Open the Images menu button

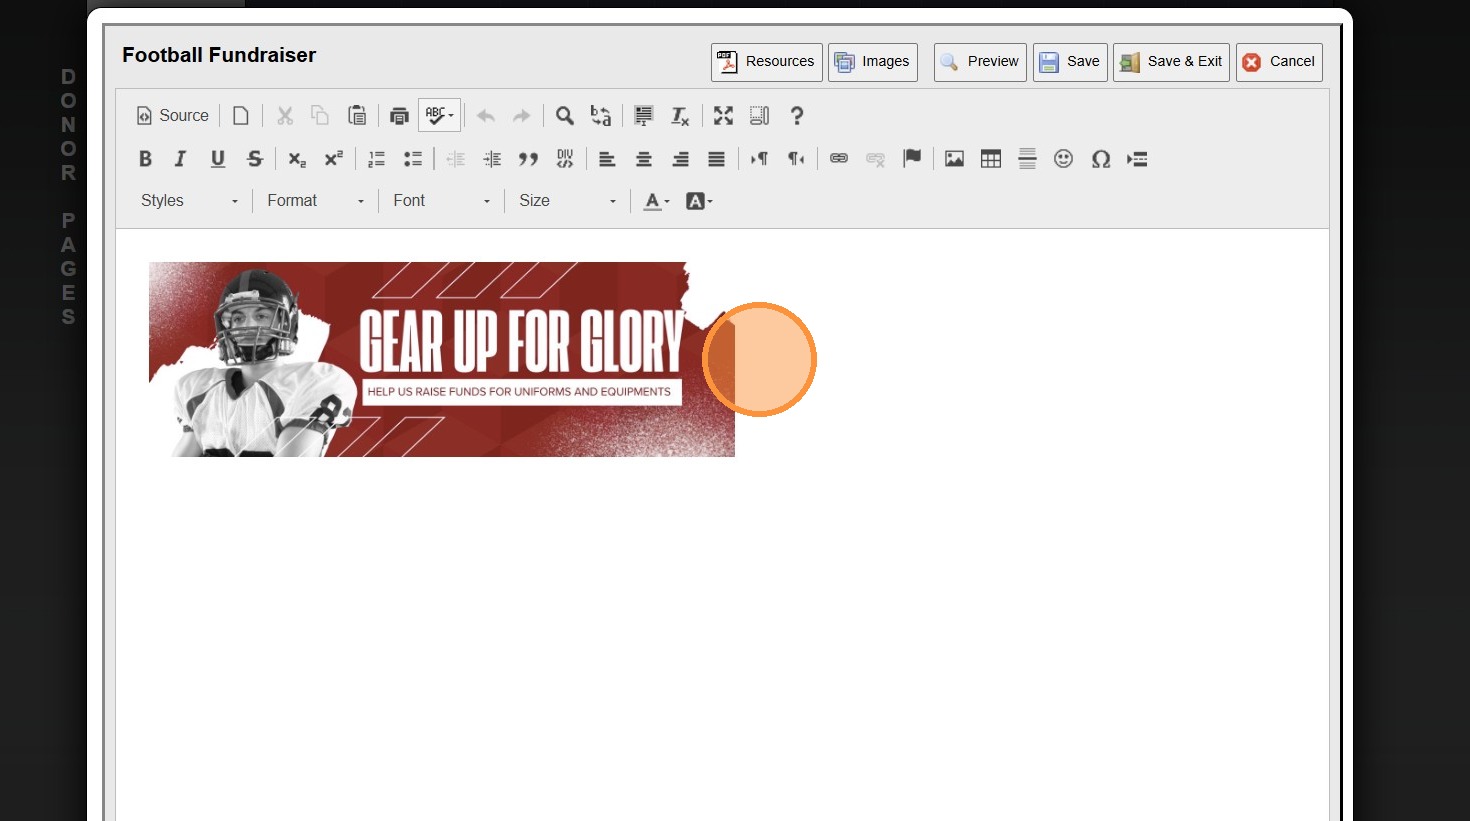[873, 62]
